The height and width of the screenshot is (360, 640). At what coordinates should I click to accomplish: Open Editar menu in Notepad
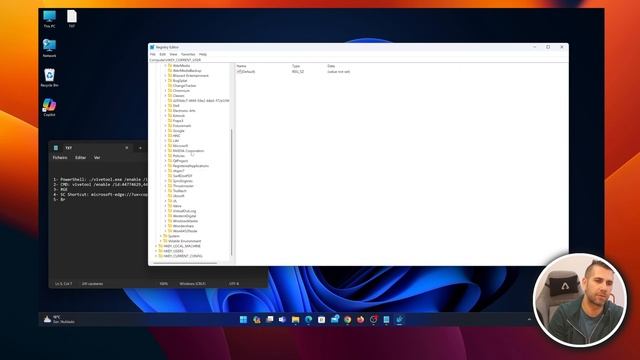coord(80,158)
